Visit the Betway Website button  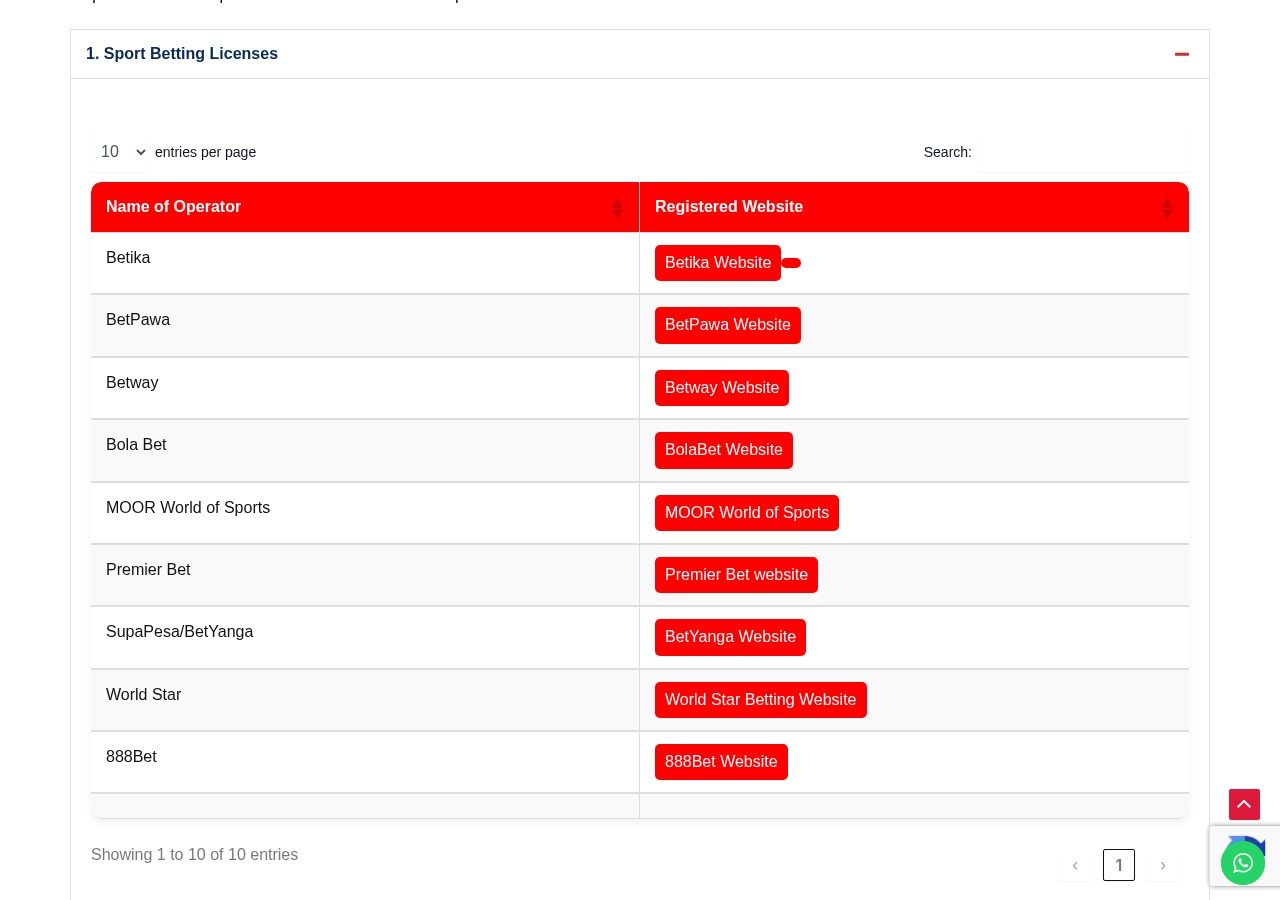point(722,388)
